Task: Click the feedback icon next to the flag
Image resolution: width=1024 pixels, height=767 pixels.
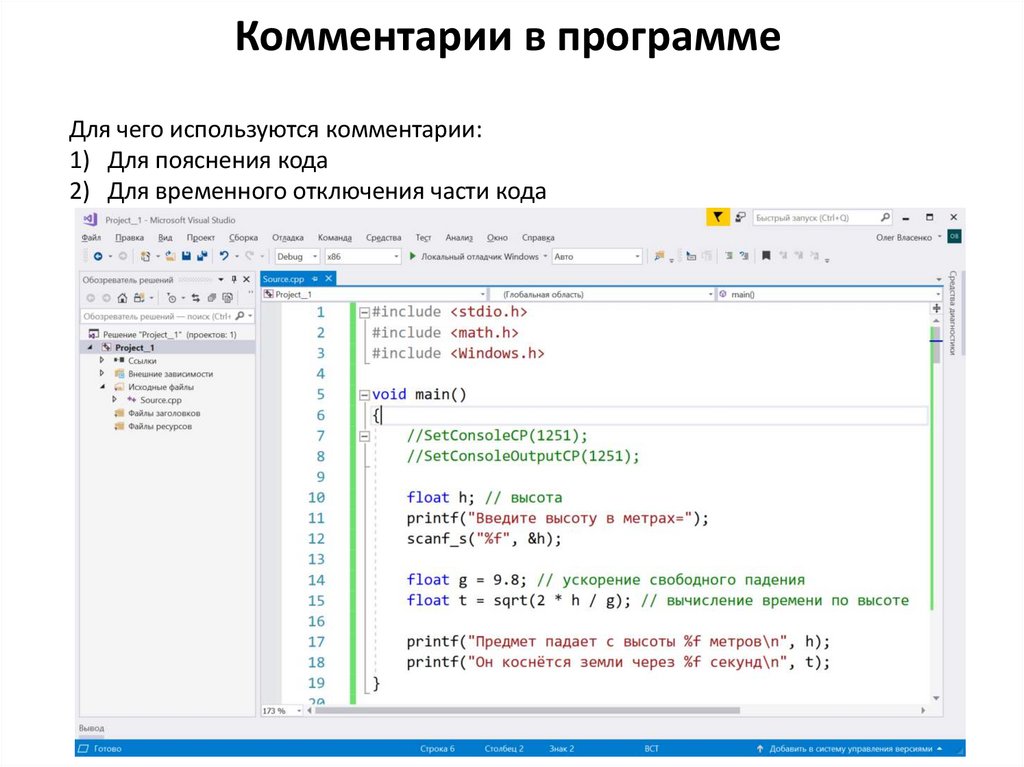Action: 740,218
